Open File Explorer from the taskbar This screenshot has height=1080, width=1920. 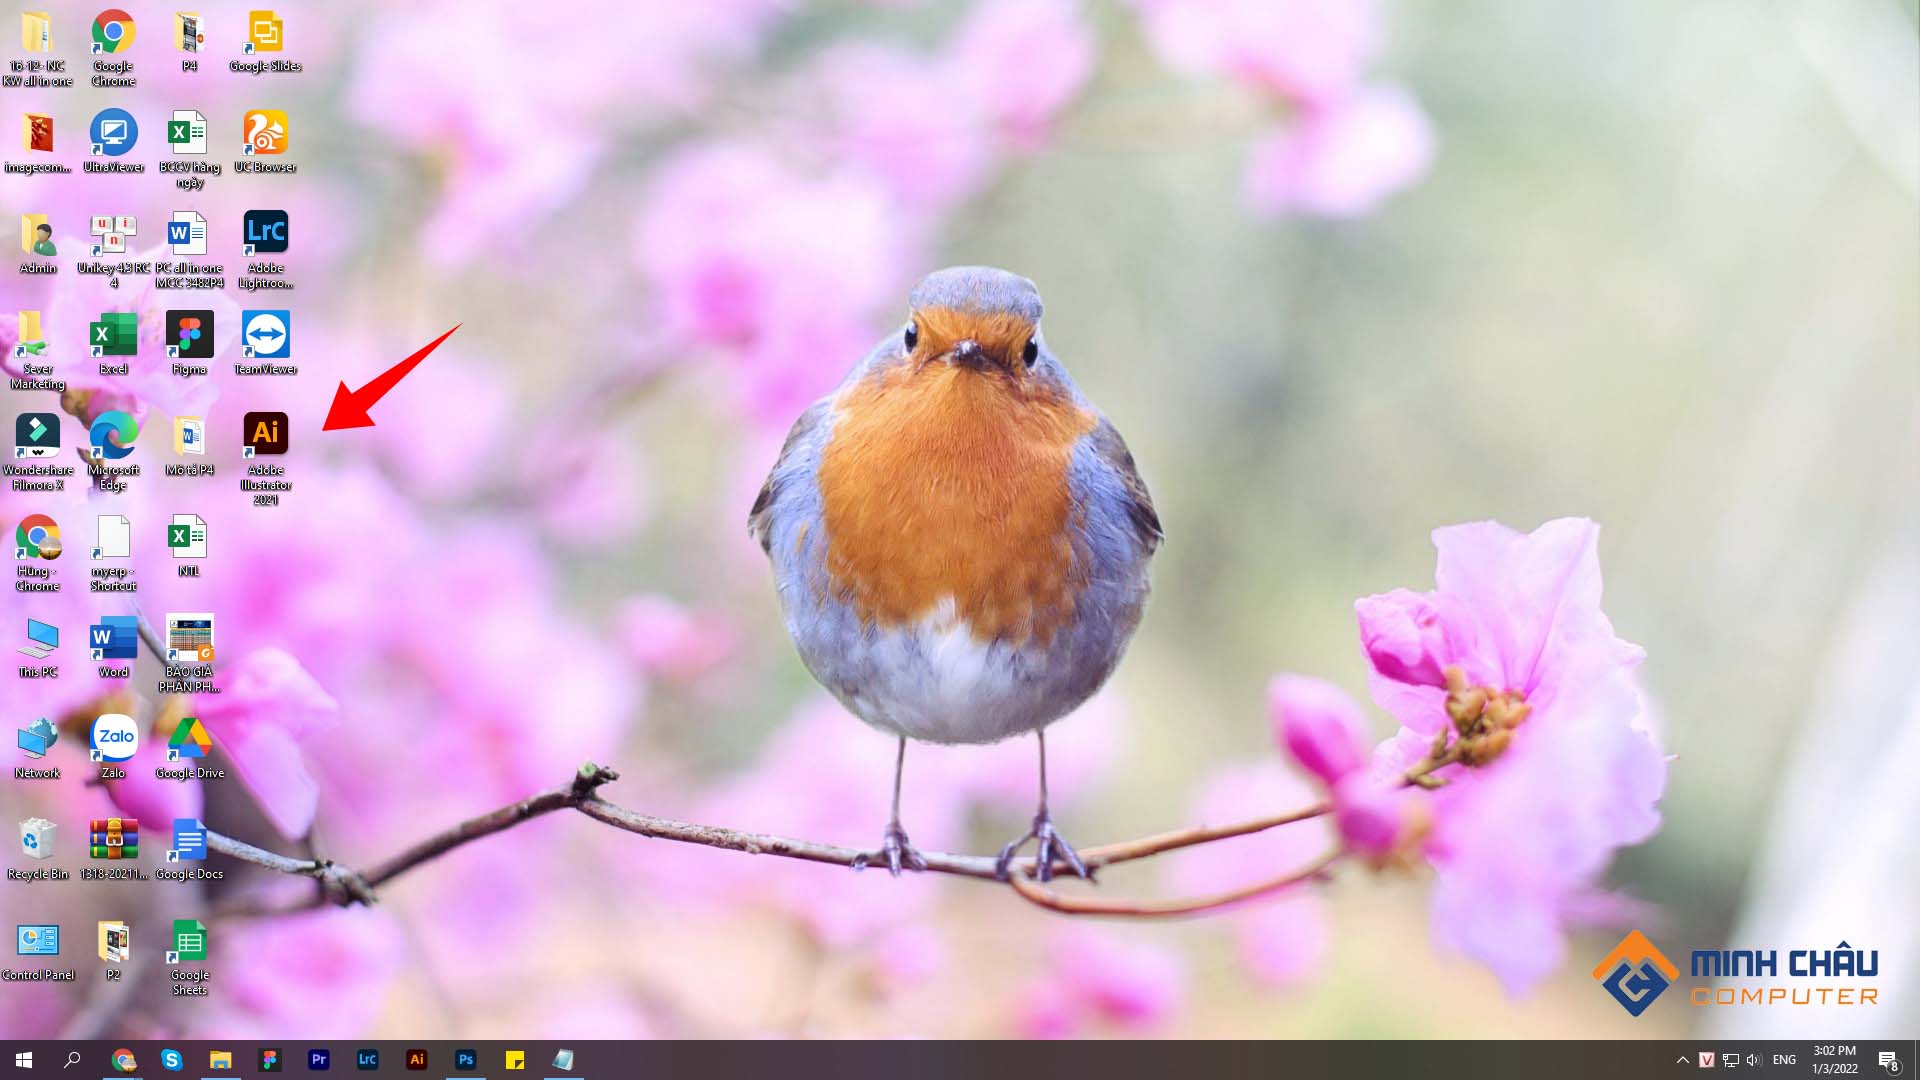(221, 1060)
